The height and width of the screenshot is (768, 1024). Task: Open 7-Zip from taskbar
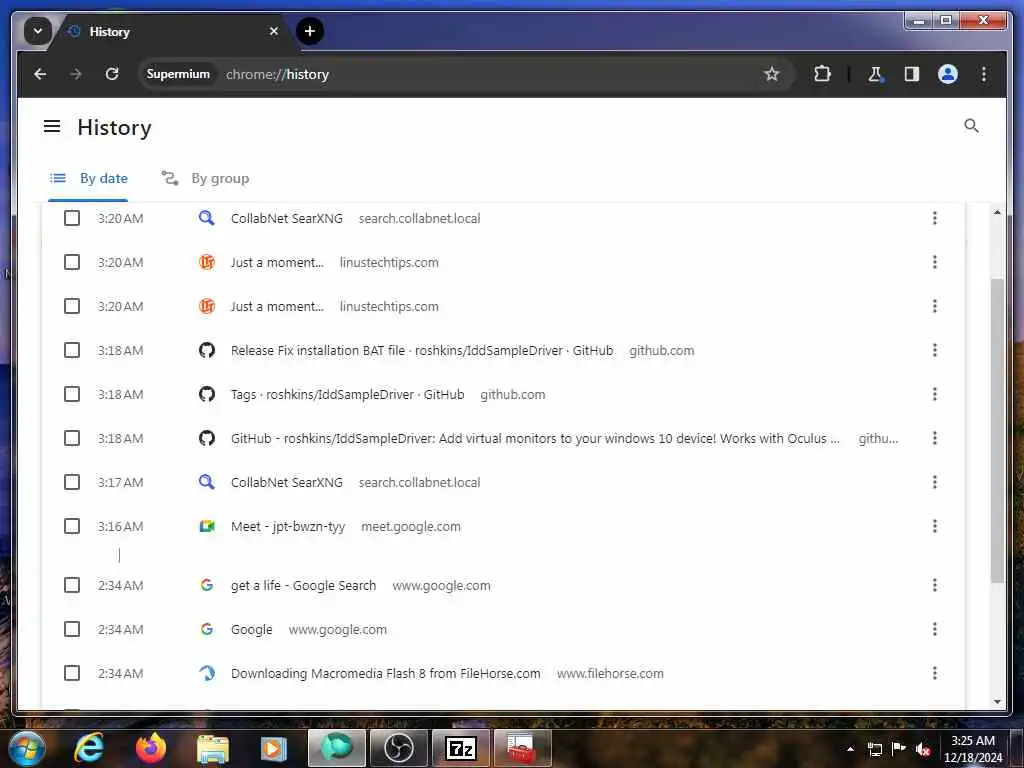pos(461,748)
